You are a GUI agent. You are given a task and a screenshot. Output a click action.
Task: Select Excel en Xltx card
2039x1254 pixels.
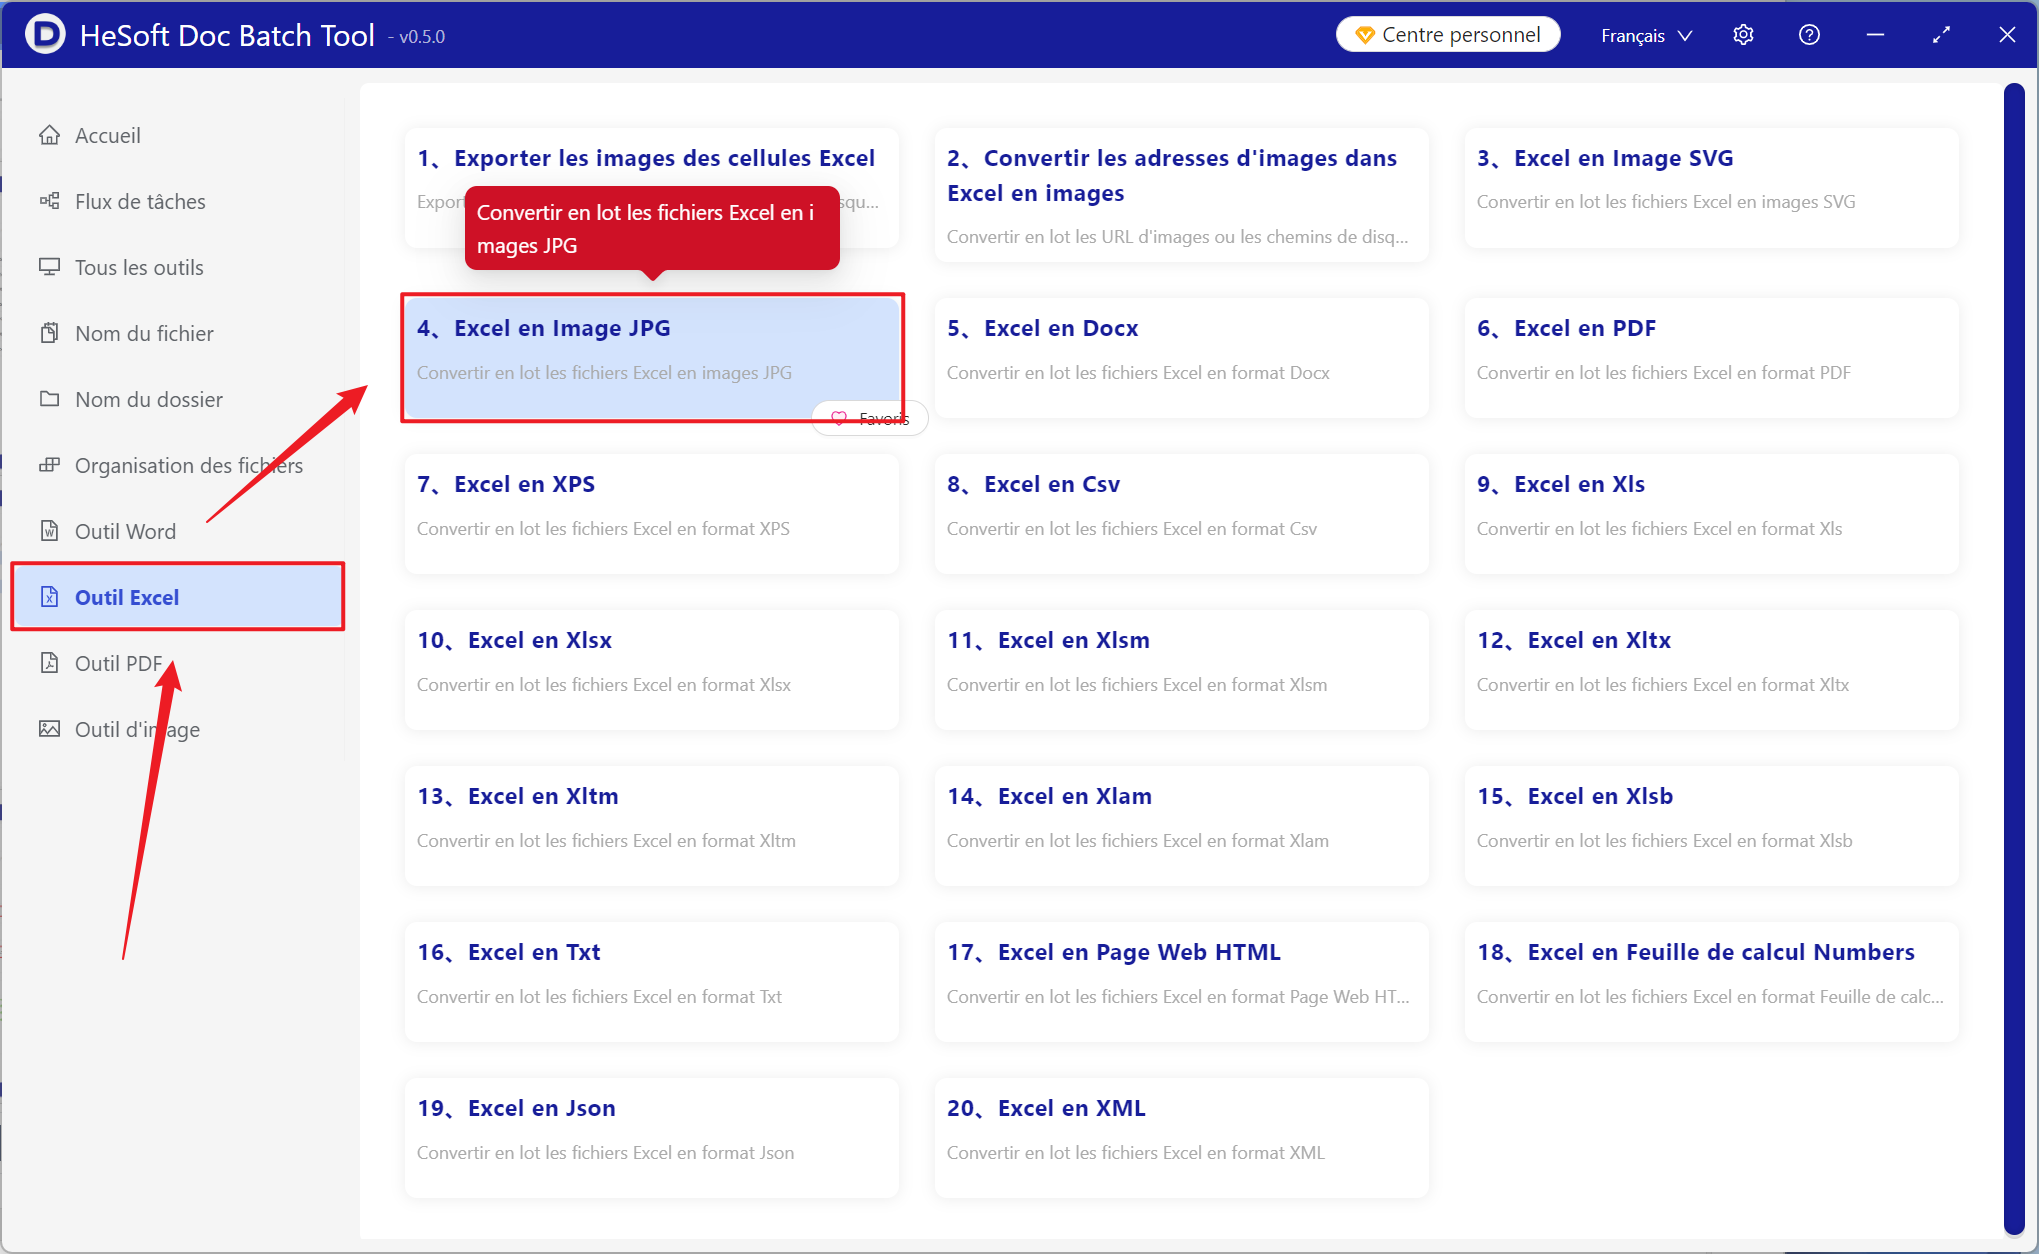1711,670
